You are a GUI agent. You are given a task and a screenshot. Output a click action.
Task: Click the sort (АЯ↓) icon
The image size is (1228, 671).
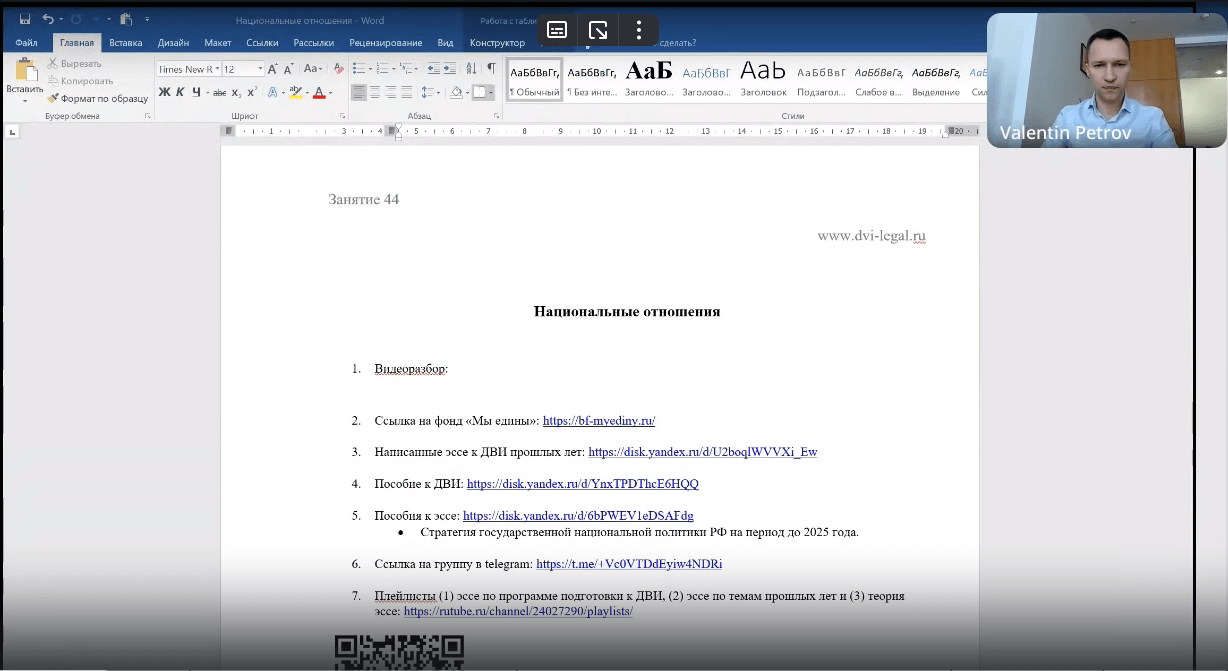point(471,69)
